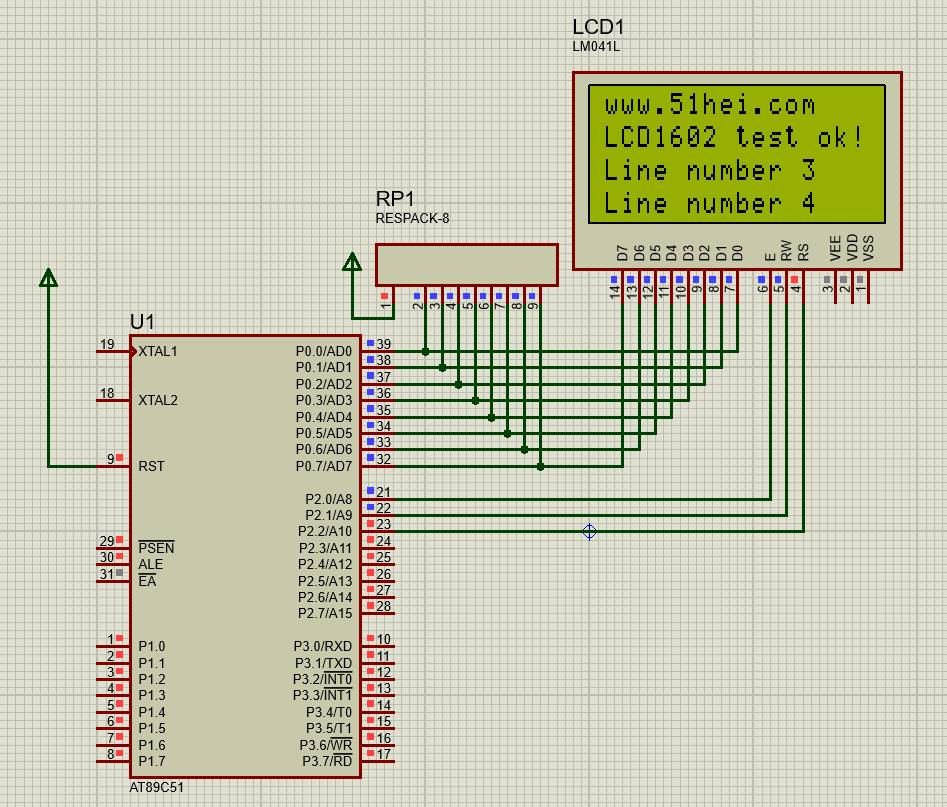
Task: Click pin number 21 on U1
Action: pos(384,492)
